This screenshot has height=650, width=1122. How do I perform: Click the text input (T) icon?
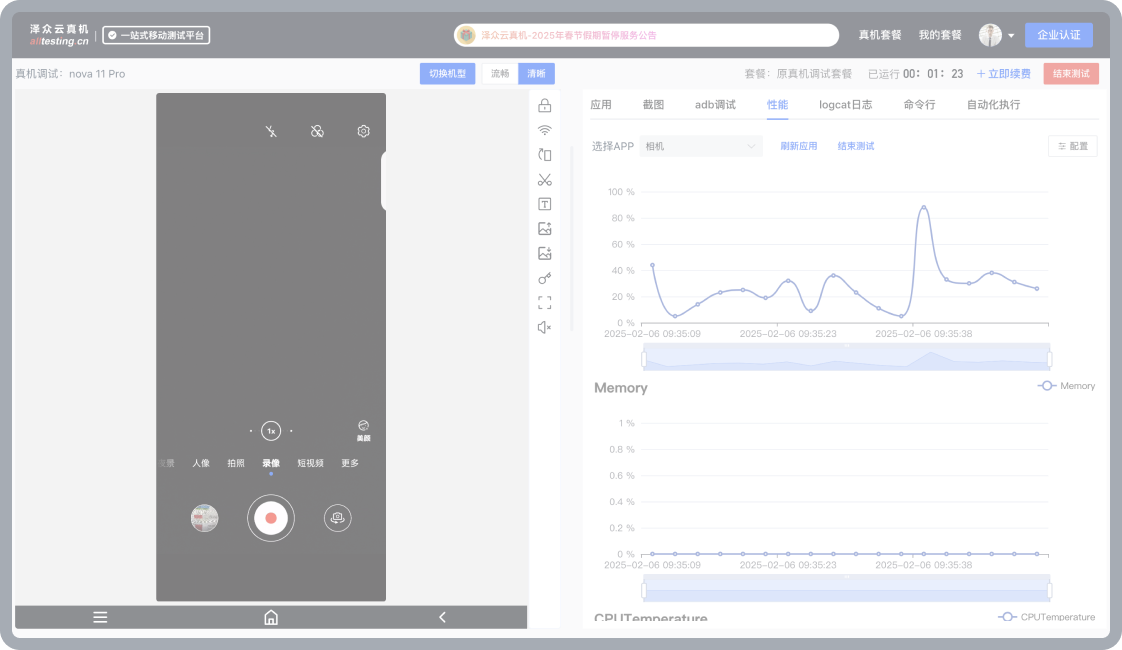pos(545,204)
